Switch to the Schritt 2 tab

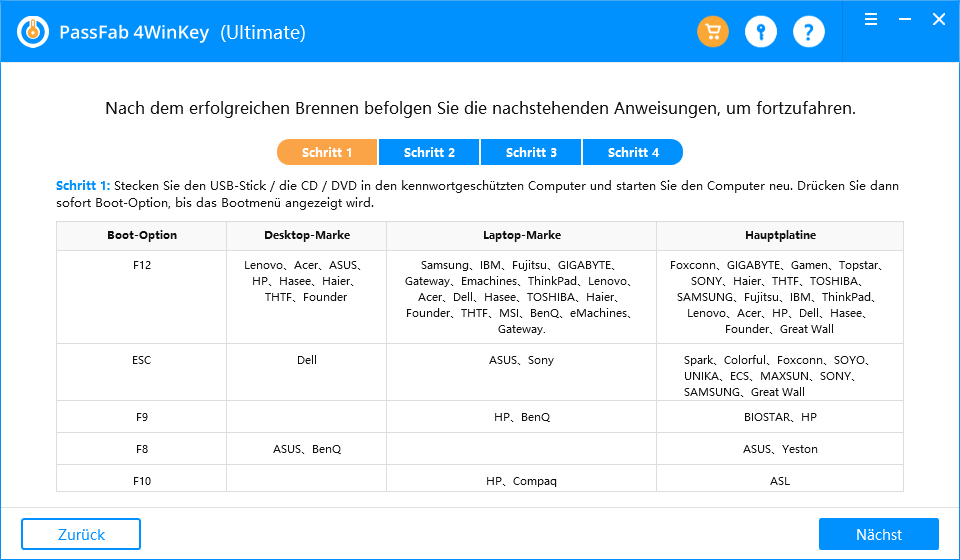click(x=429, y=152)
